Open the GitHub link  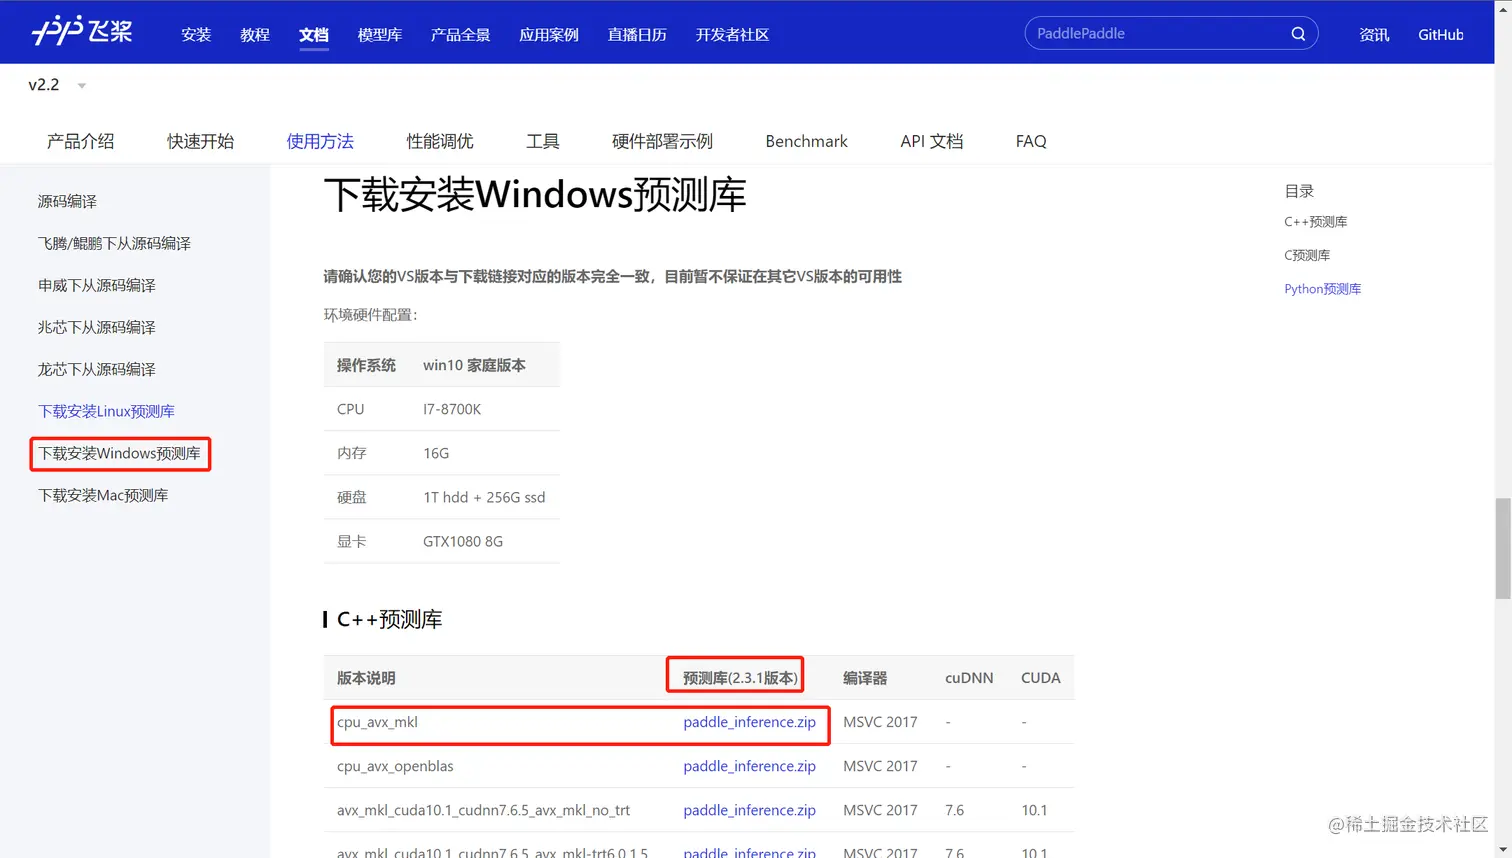[x=1441, y=35]
